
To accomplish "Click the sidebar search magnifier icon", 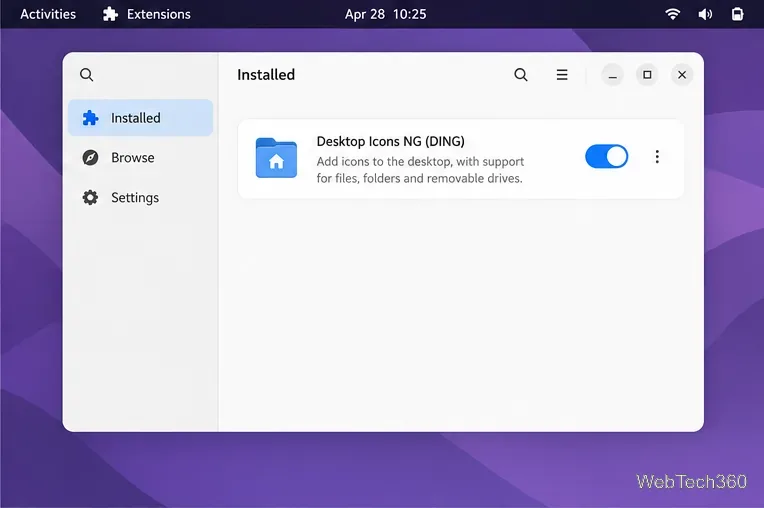I will 87,75.
